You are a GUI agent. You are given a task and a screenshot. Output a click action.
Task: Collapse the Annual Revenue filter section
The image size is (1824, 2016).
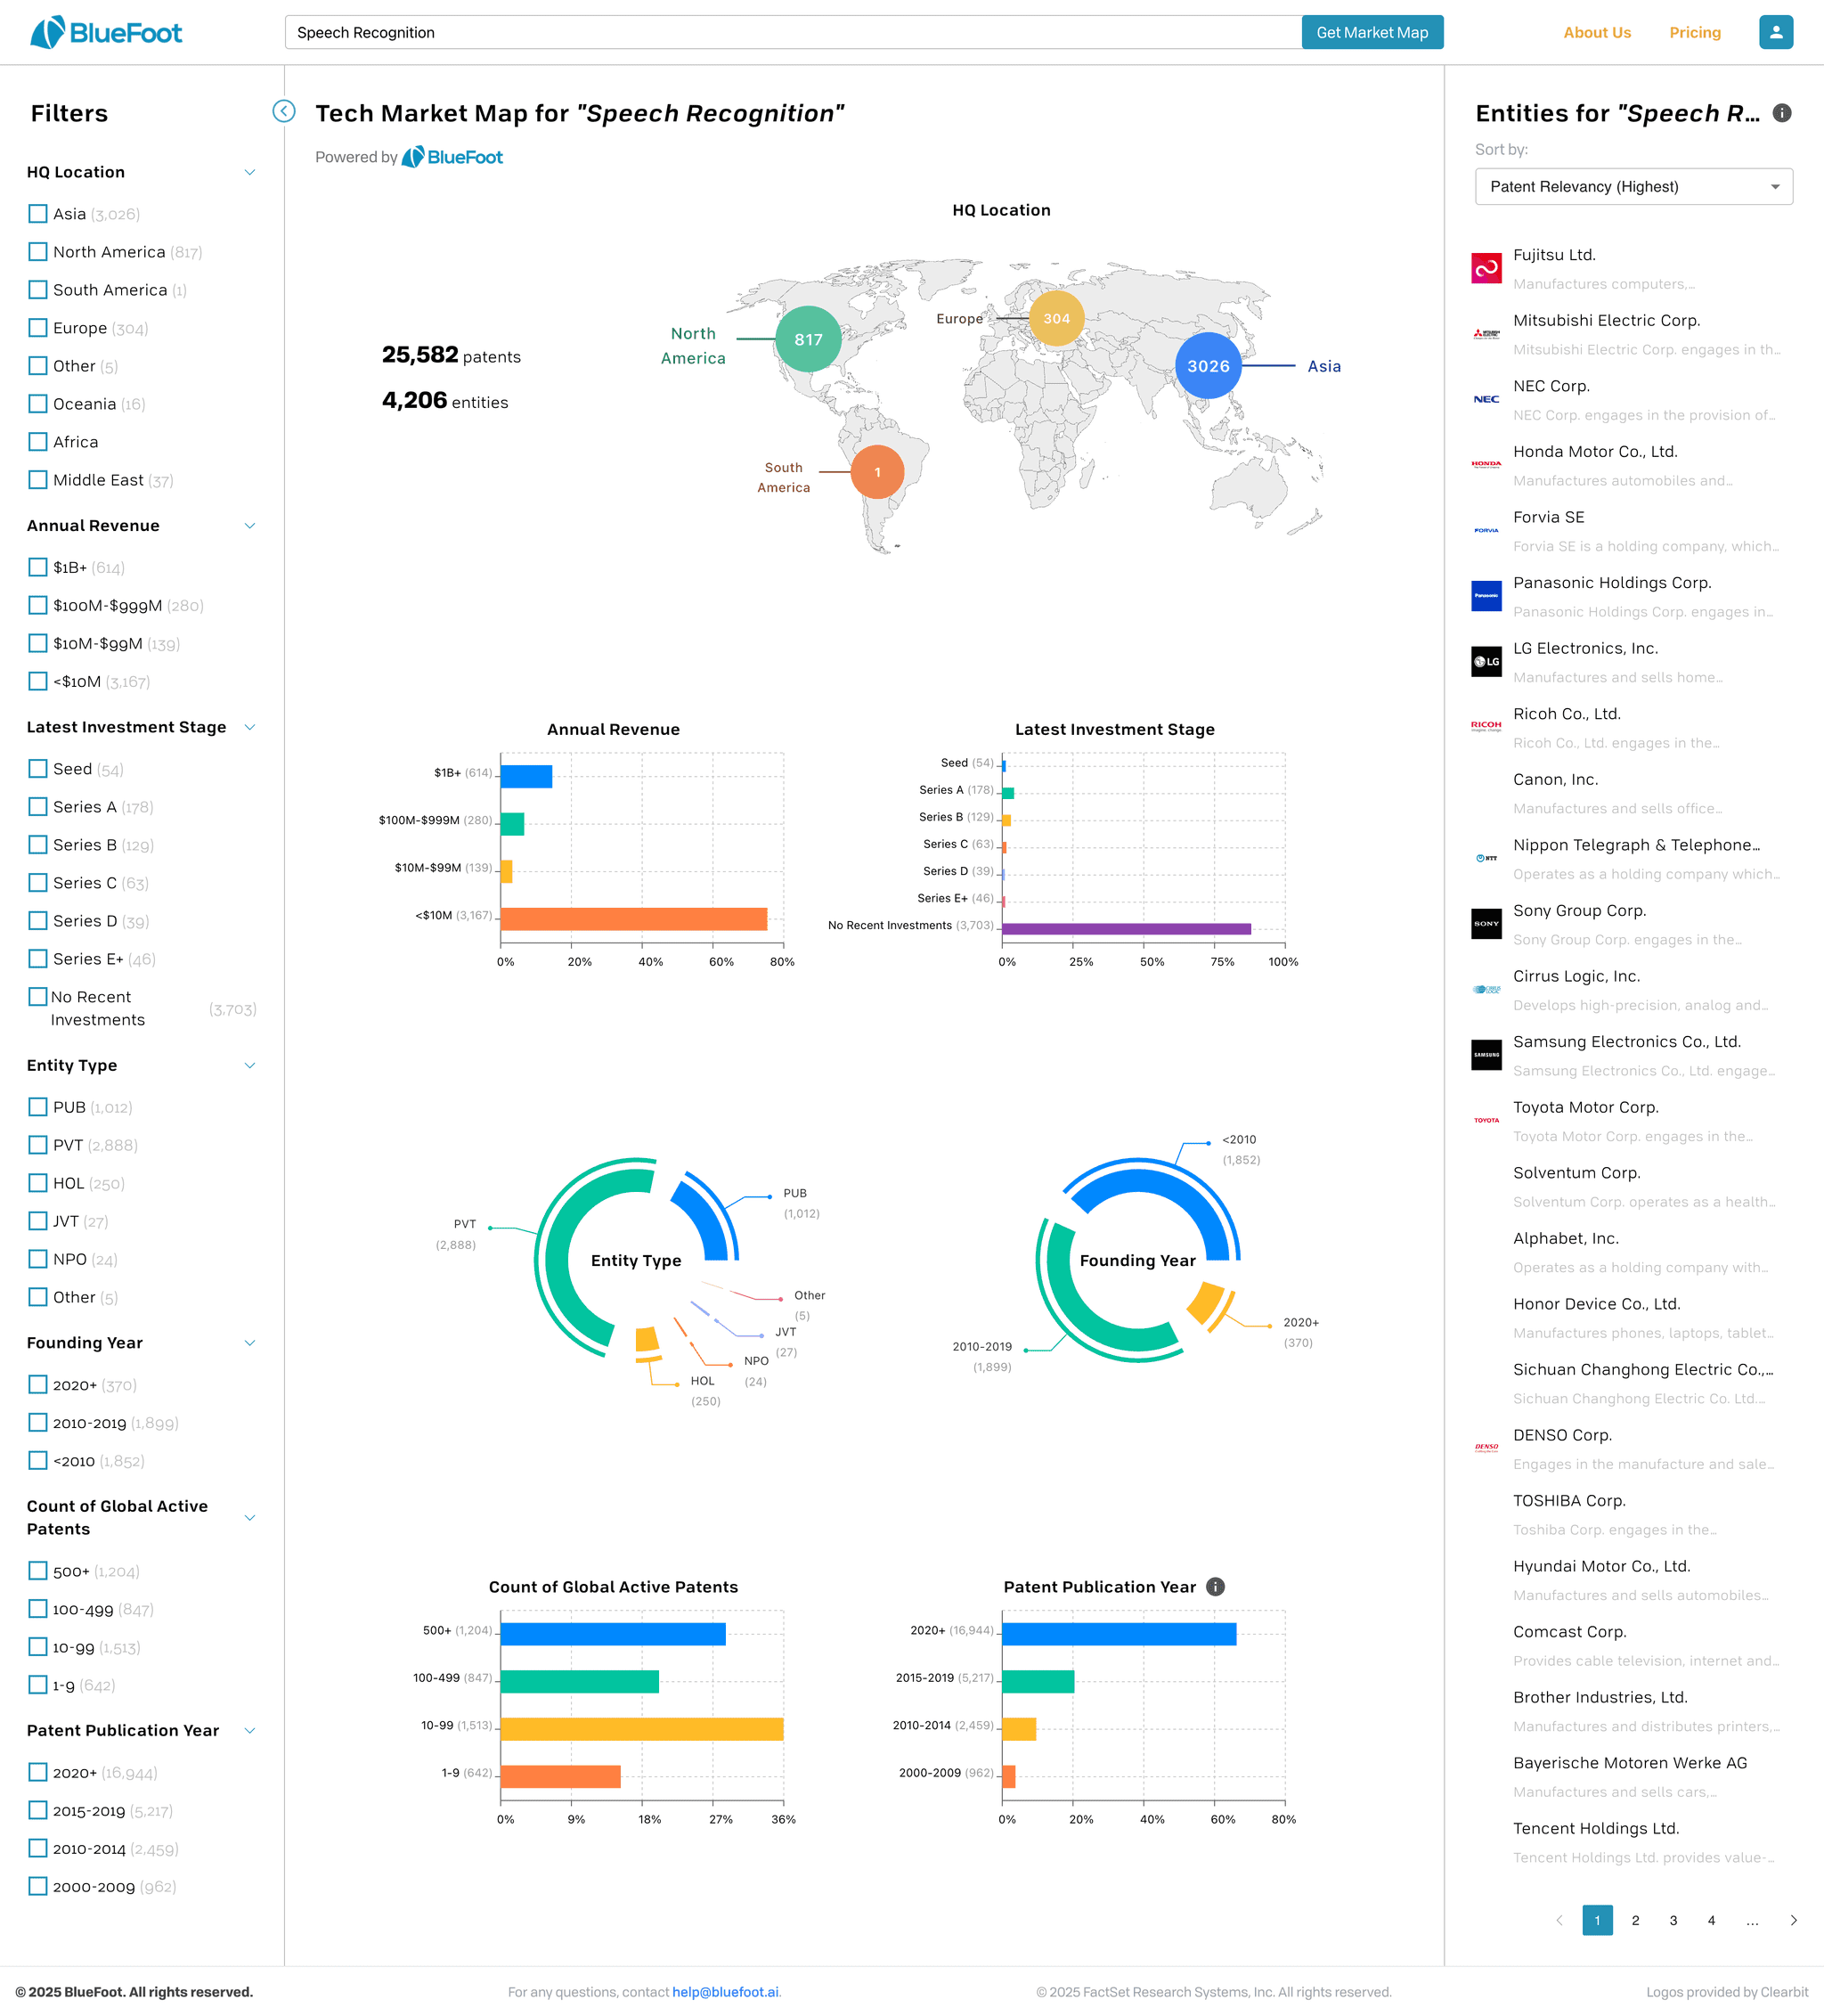[250, 526]
